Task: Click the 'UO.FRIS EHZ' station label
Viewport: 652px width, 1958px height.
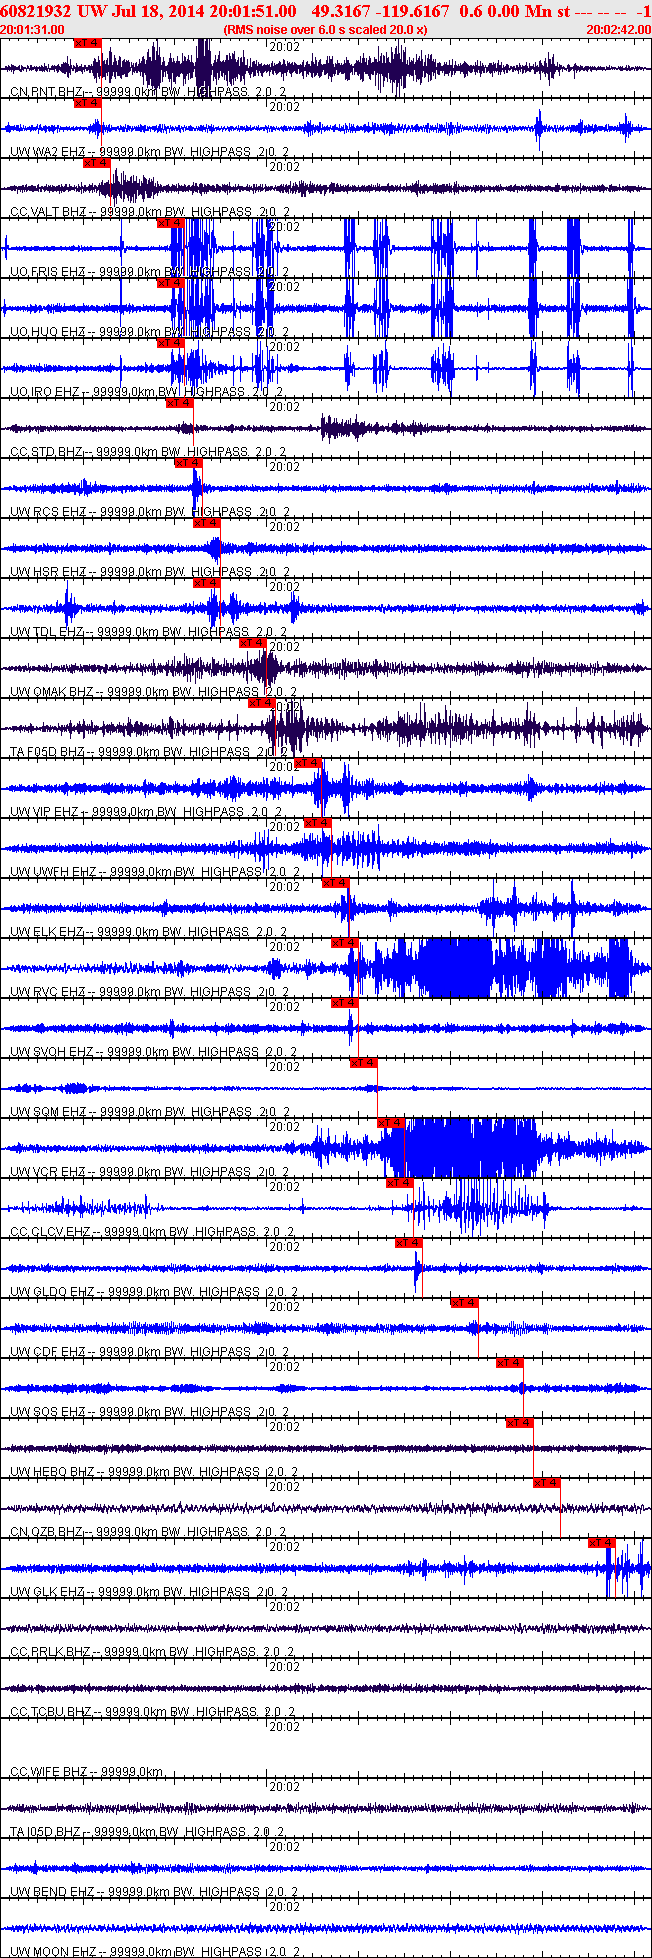Action: (x=48, y=272)
